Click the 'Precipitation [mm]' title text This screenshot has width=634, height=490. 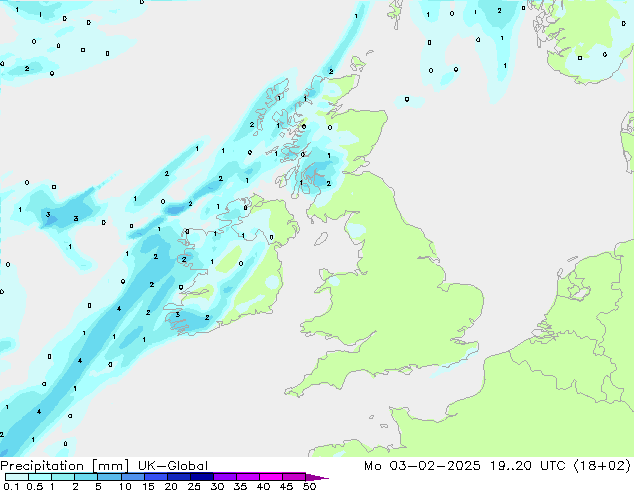(x=64, y=466)
